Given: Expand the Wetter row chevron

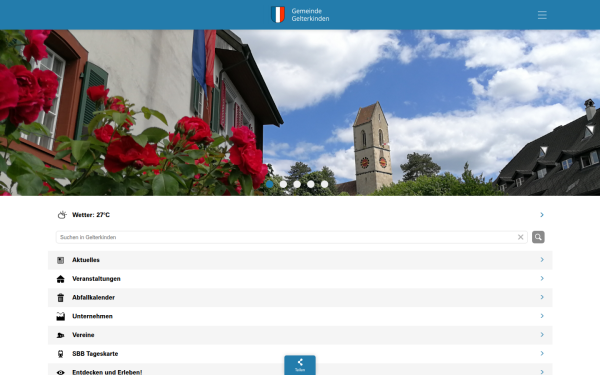Looking at the screenshot, I should (542, 215).
